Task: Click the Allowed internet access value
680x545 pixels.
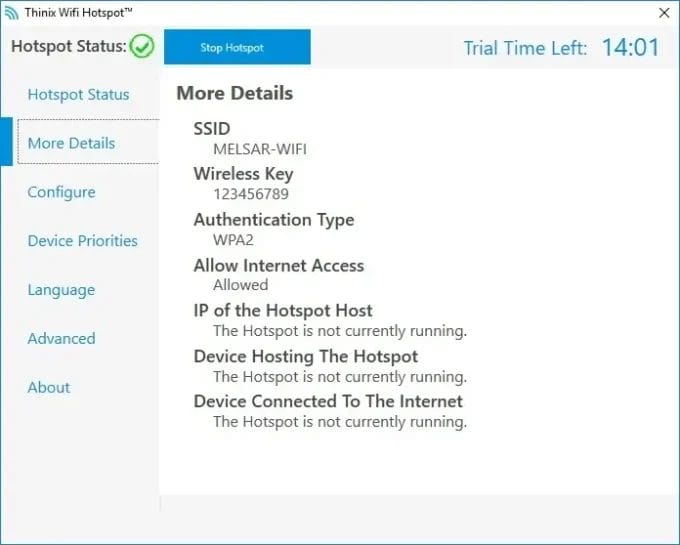Action: (x=241, y=285)
